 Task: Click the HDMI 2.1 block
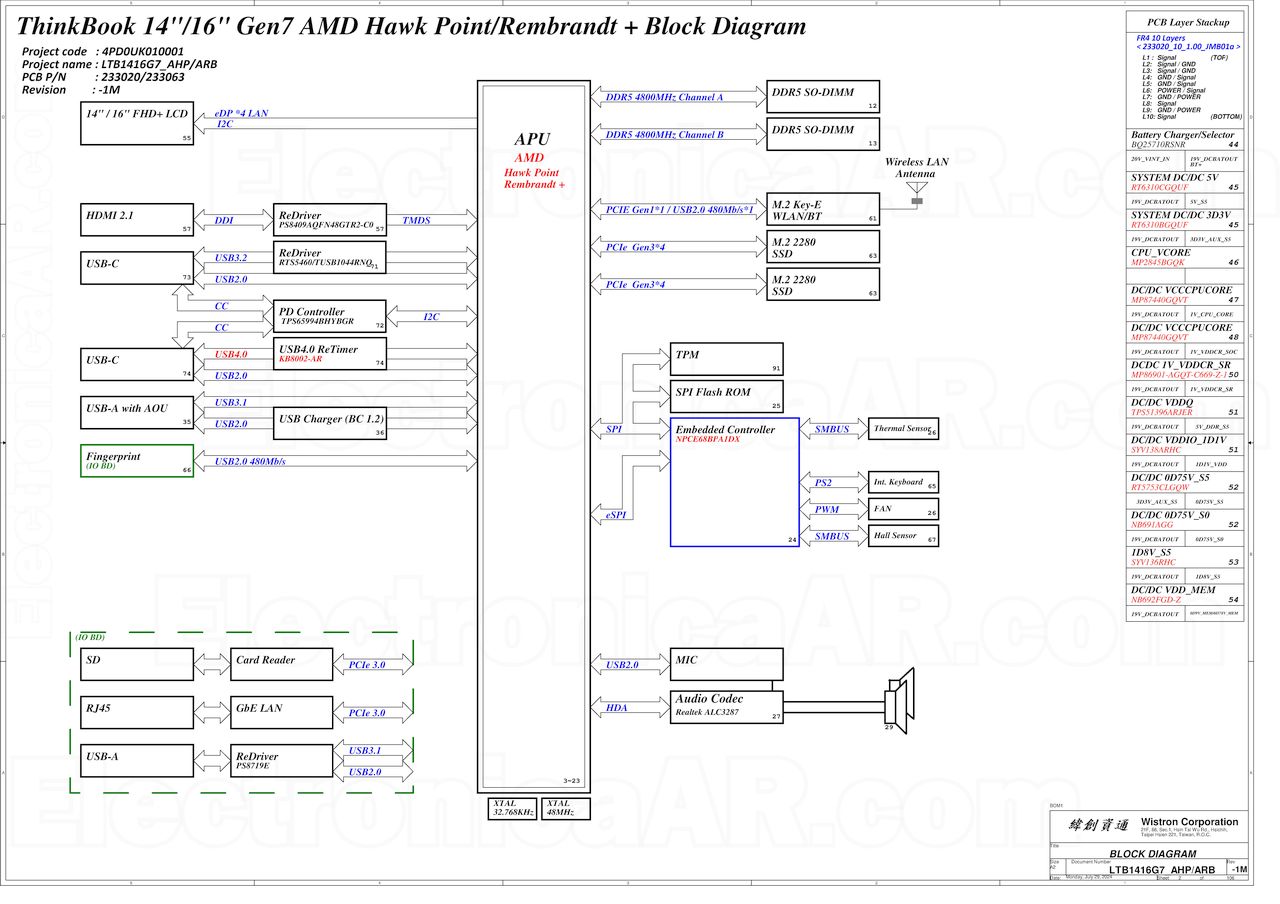(x=137, y=221)
